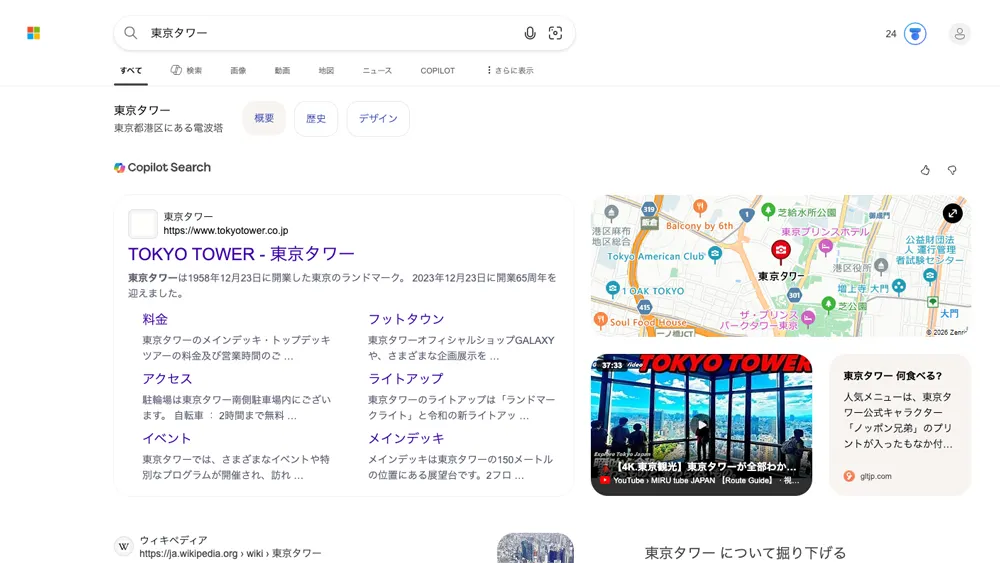The height and width of the screenshot is (563, 1000).
Task: Start voice search with microphone icon
Action: (x=530, y=33)
